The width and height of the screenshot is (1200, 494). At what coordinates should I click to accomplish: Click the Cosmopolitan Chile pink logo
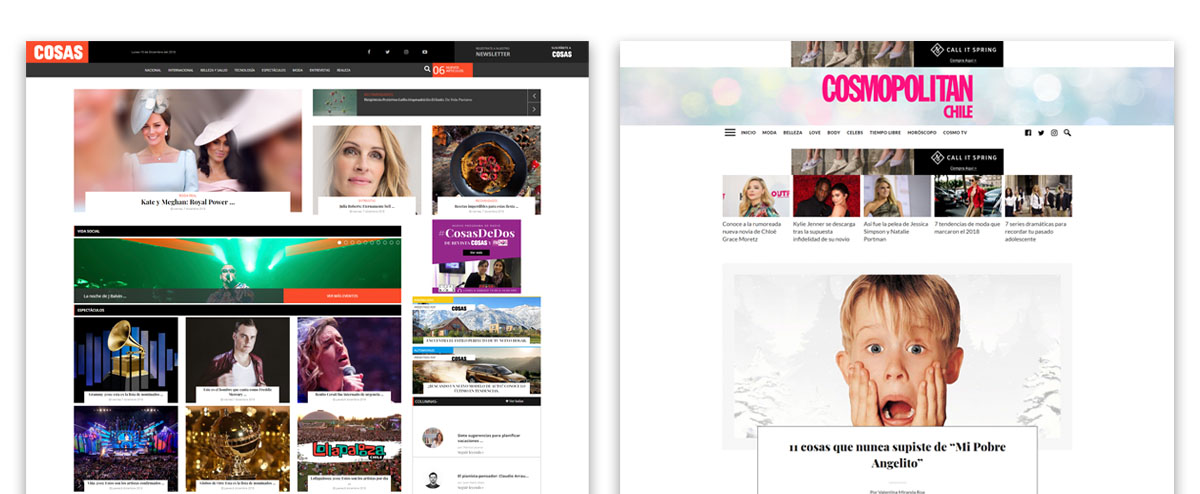tap(897, 95)
